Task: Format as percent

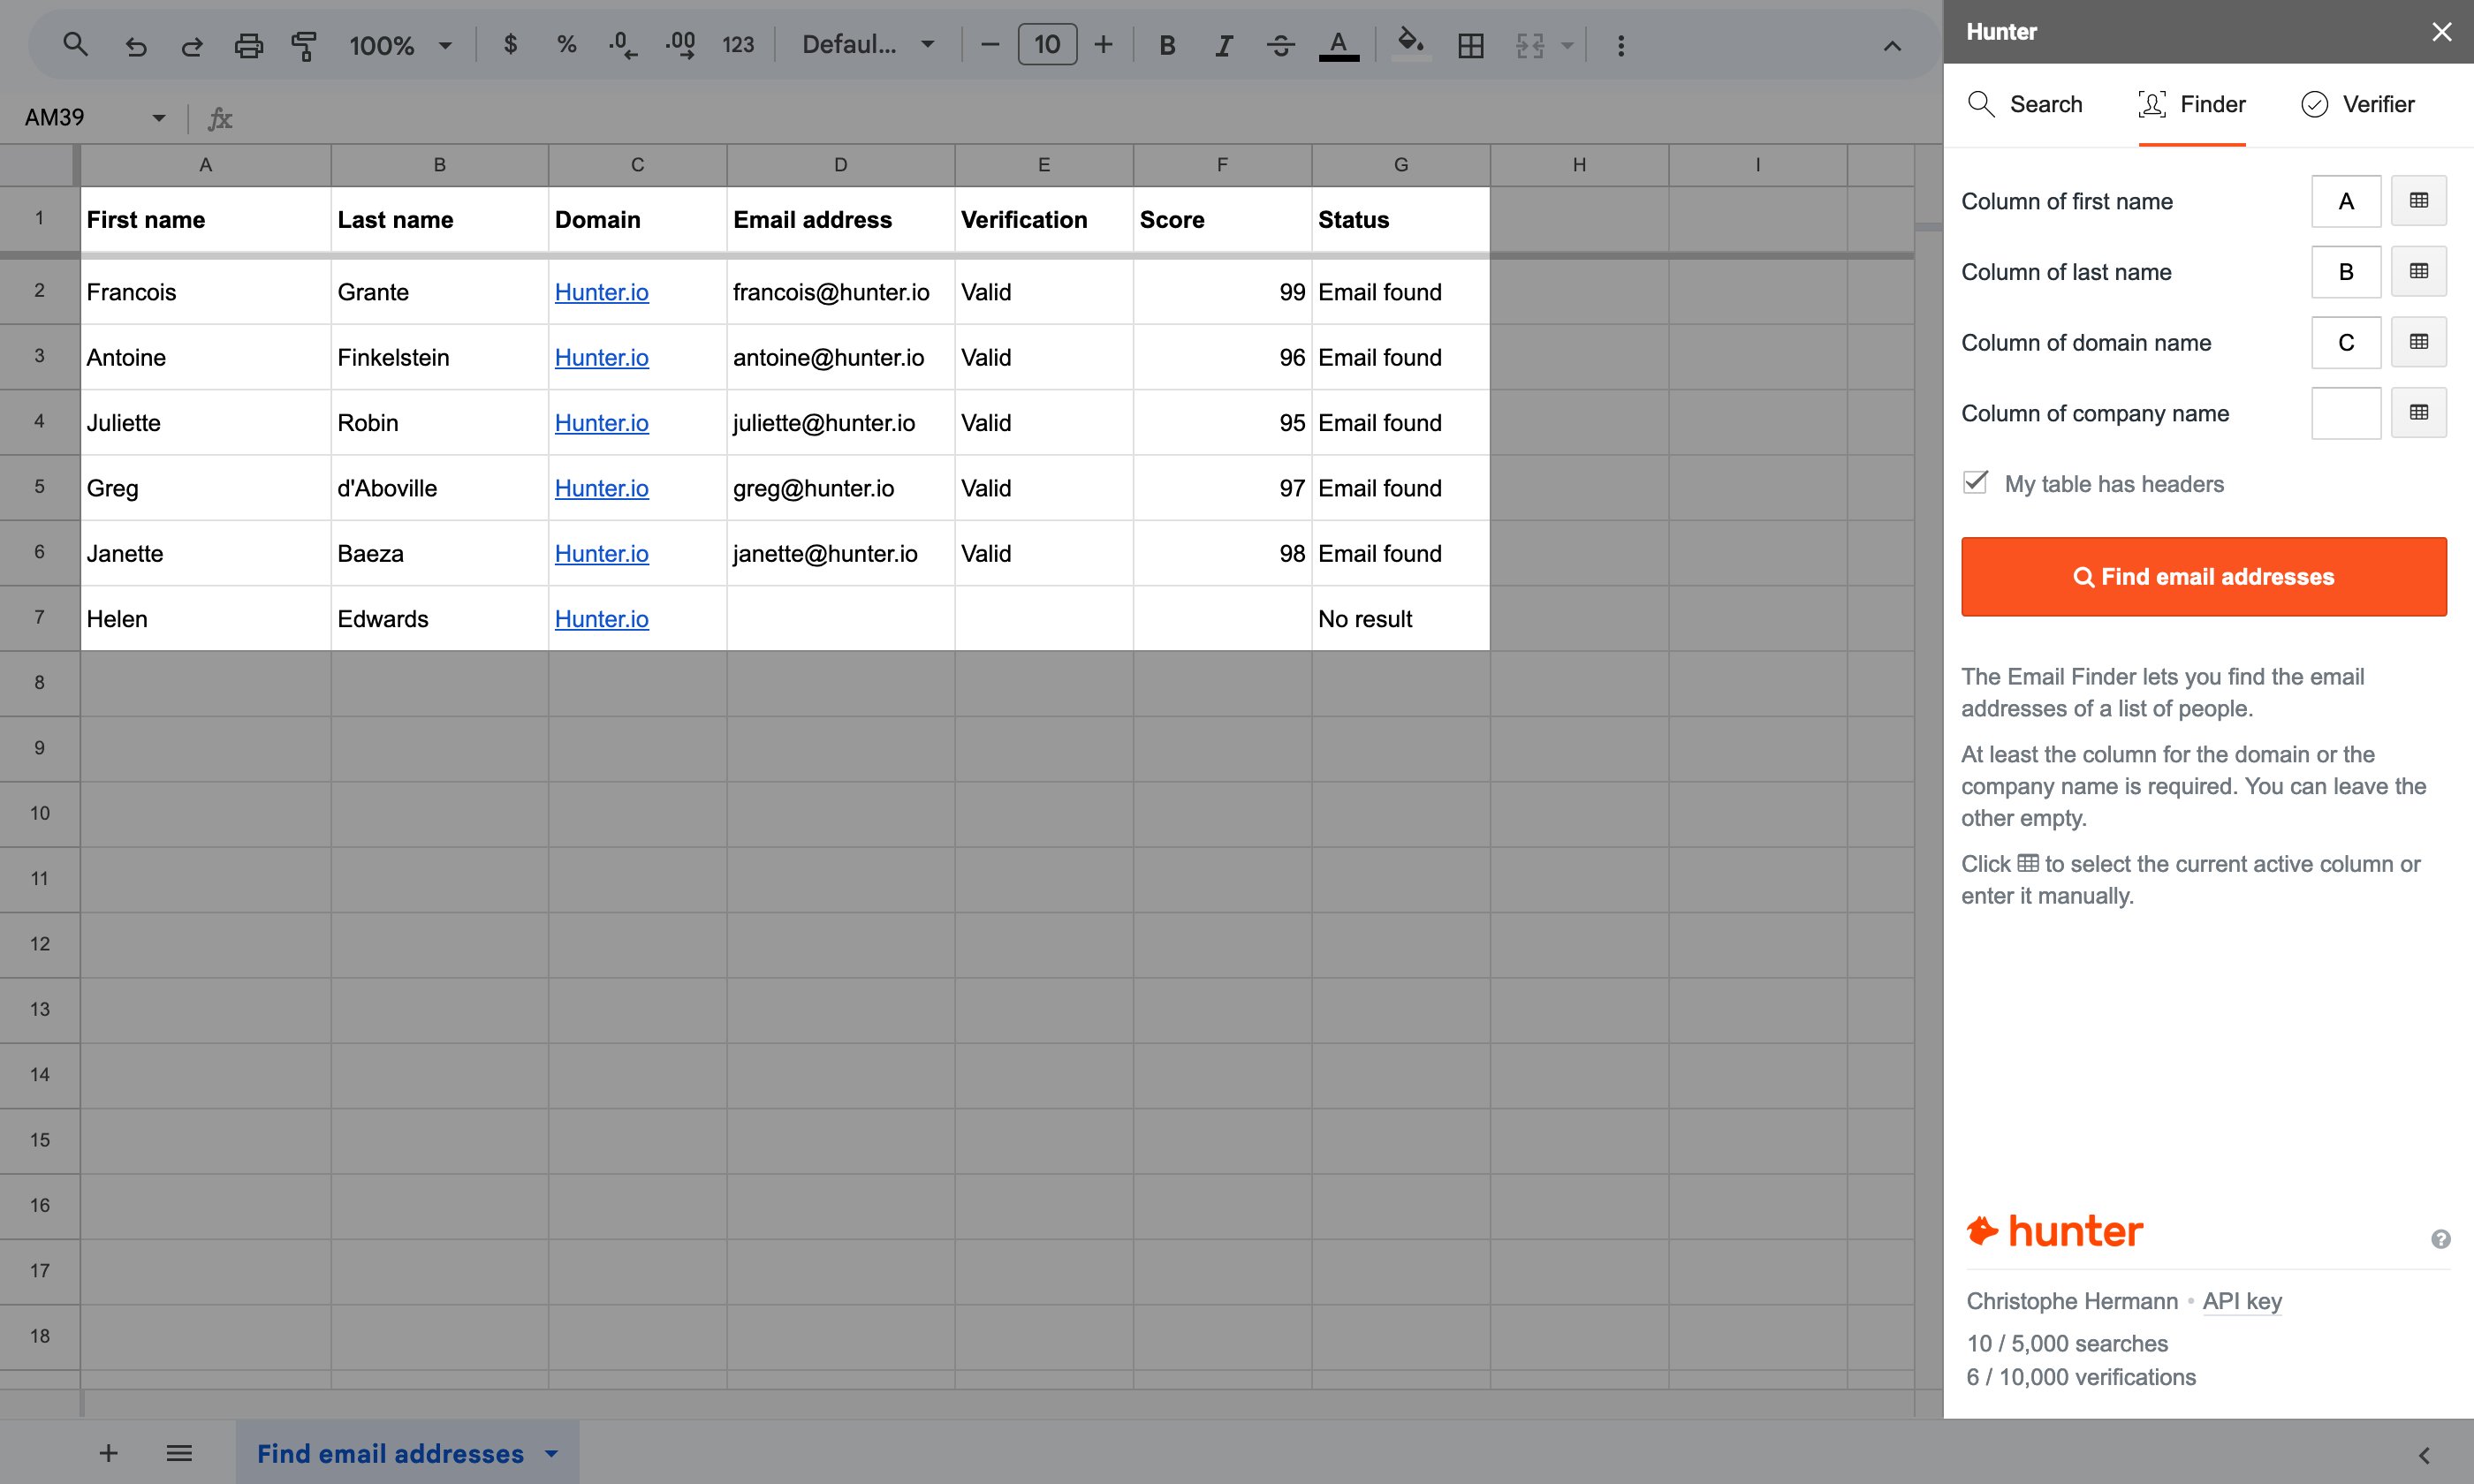Action: [567, 44]
